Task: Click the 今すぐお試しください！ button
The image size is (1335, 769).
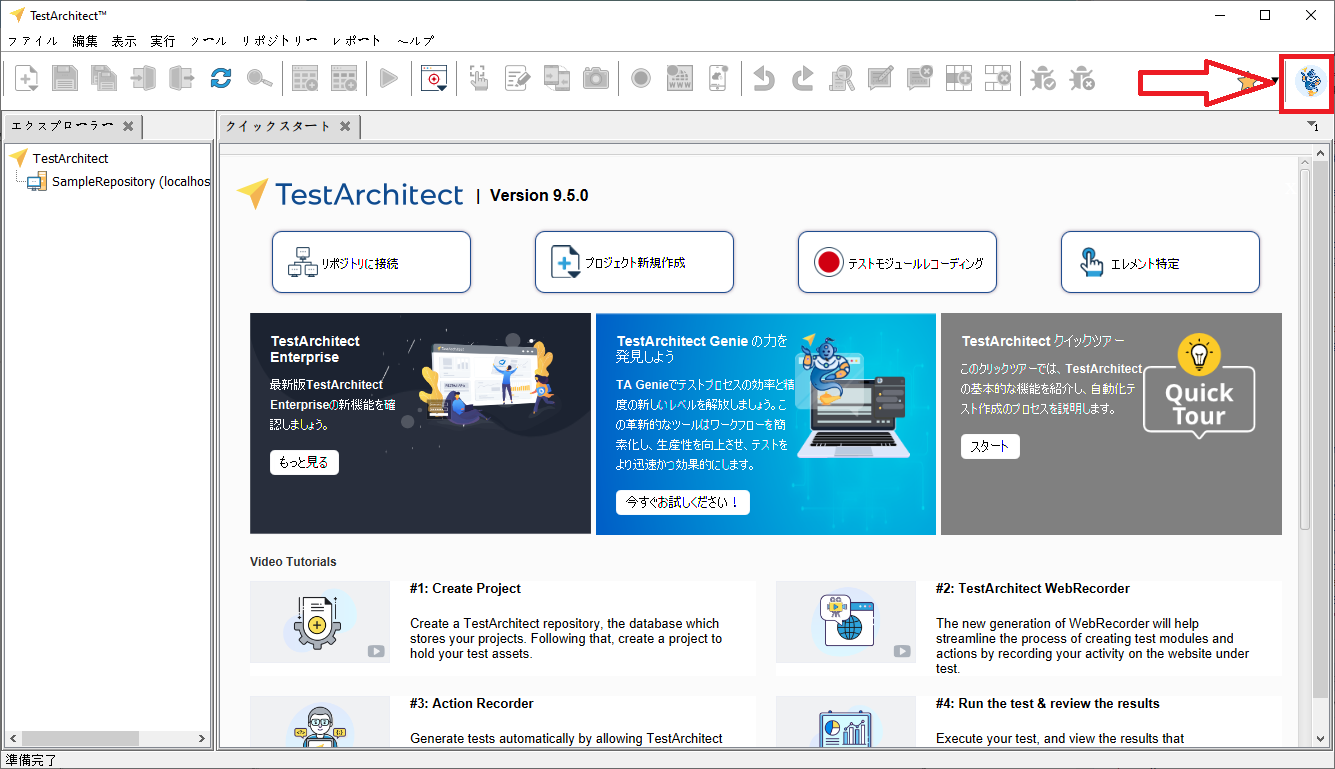Action: 683,502
